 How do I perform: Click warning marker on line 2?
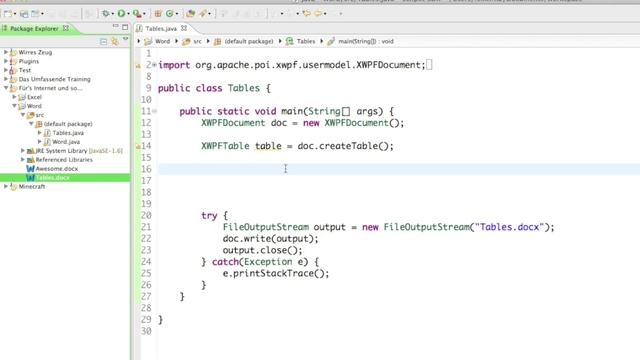click(x=138, y=65)
